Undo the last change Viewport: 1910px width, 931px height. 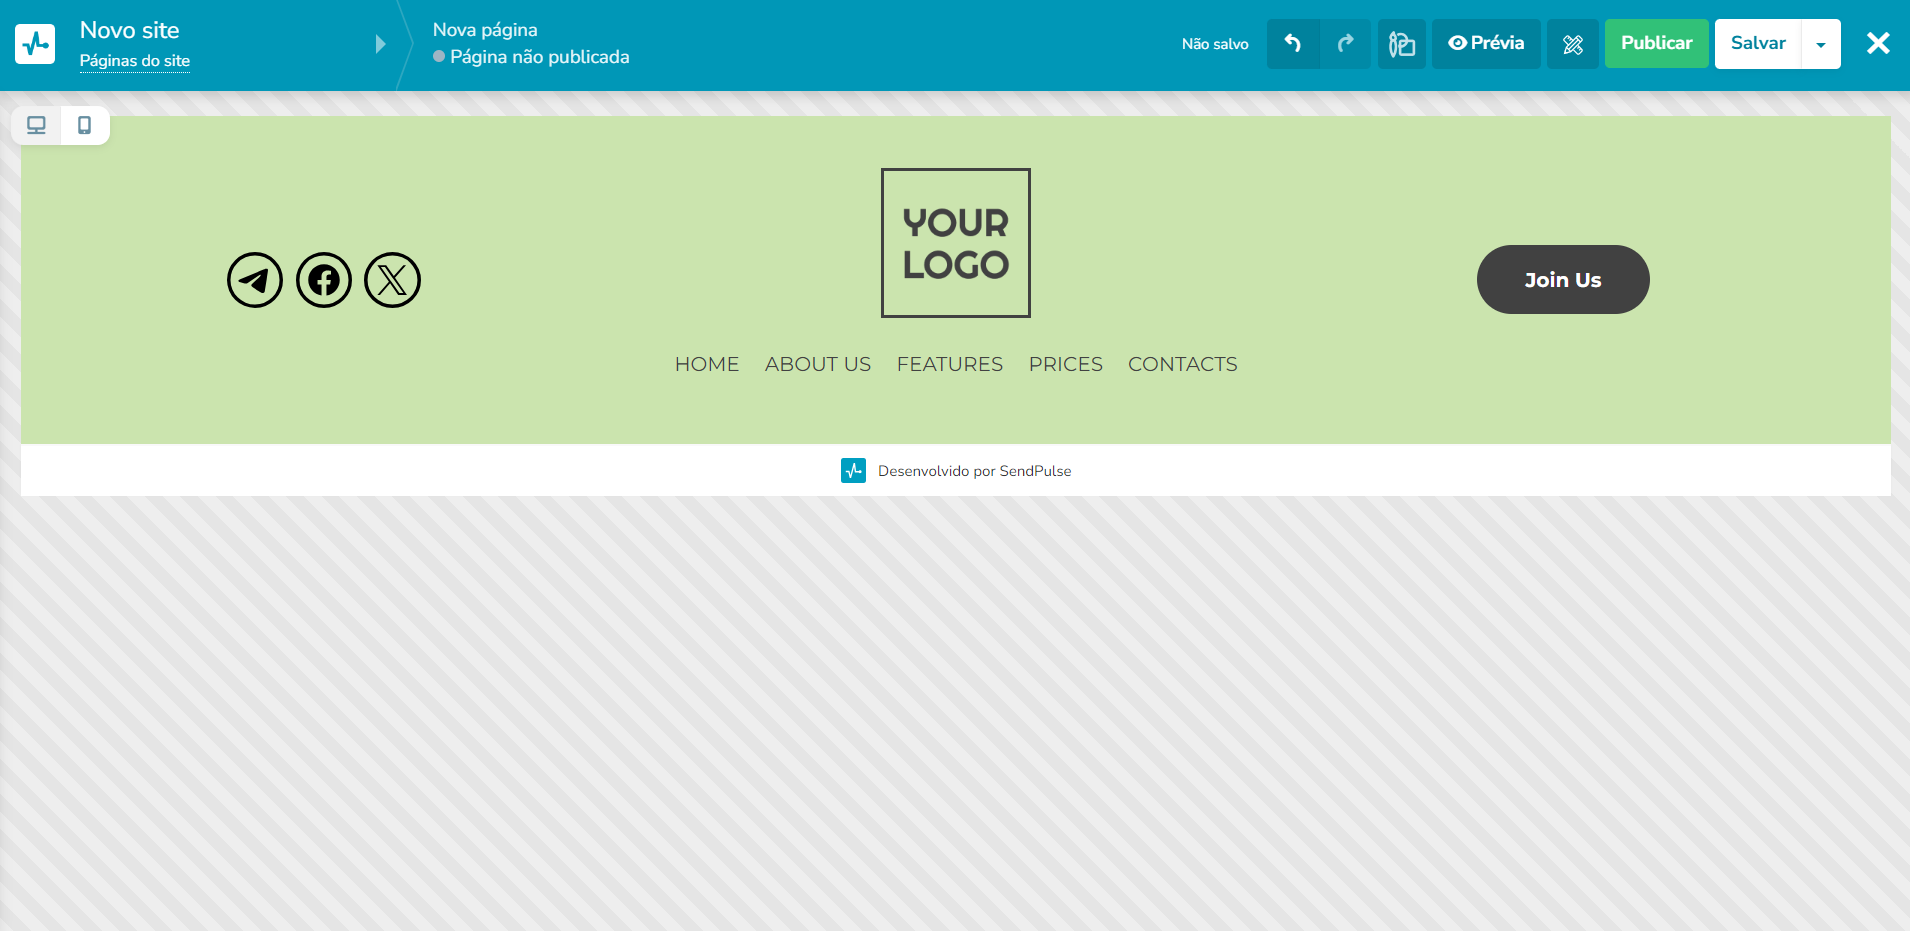1293,44
